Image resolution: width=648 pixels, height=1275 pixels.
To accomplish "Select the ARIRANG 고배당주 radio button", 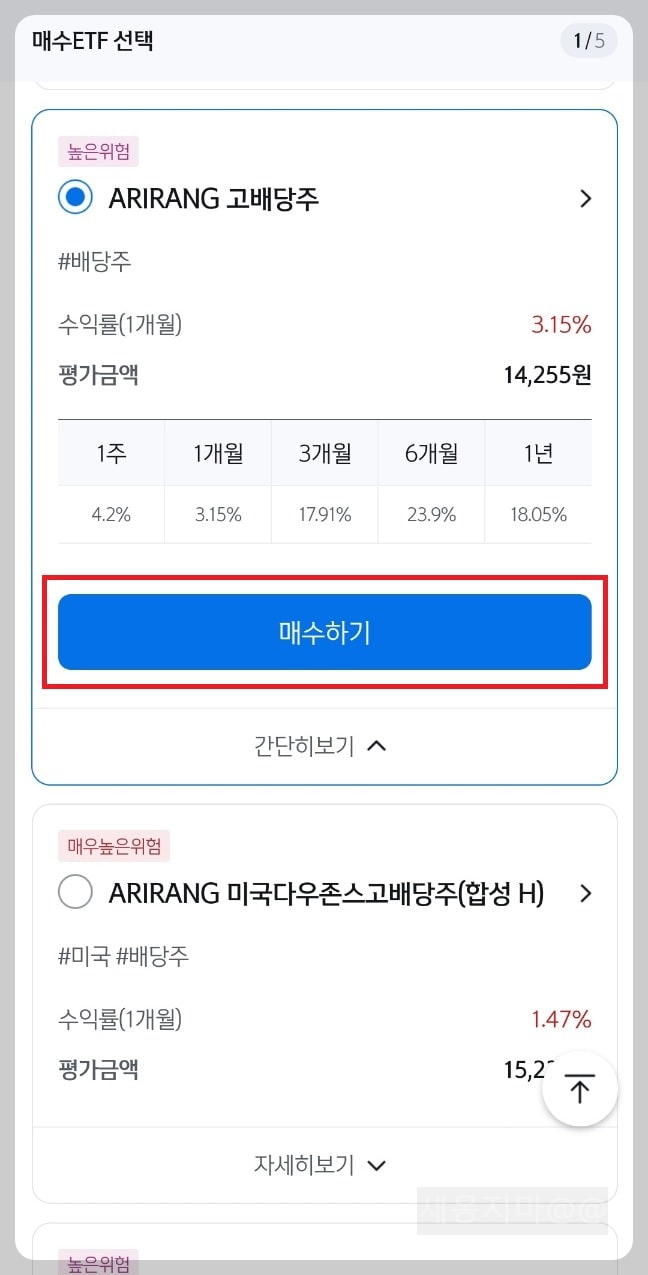I will coord(76,197).
